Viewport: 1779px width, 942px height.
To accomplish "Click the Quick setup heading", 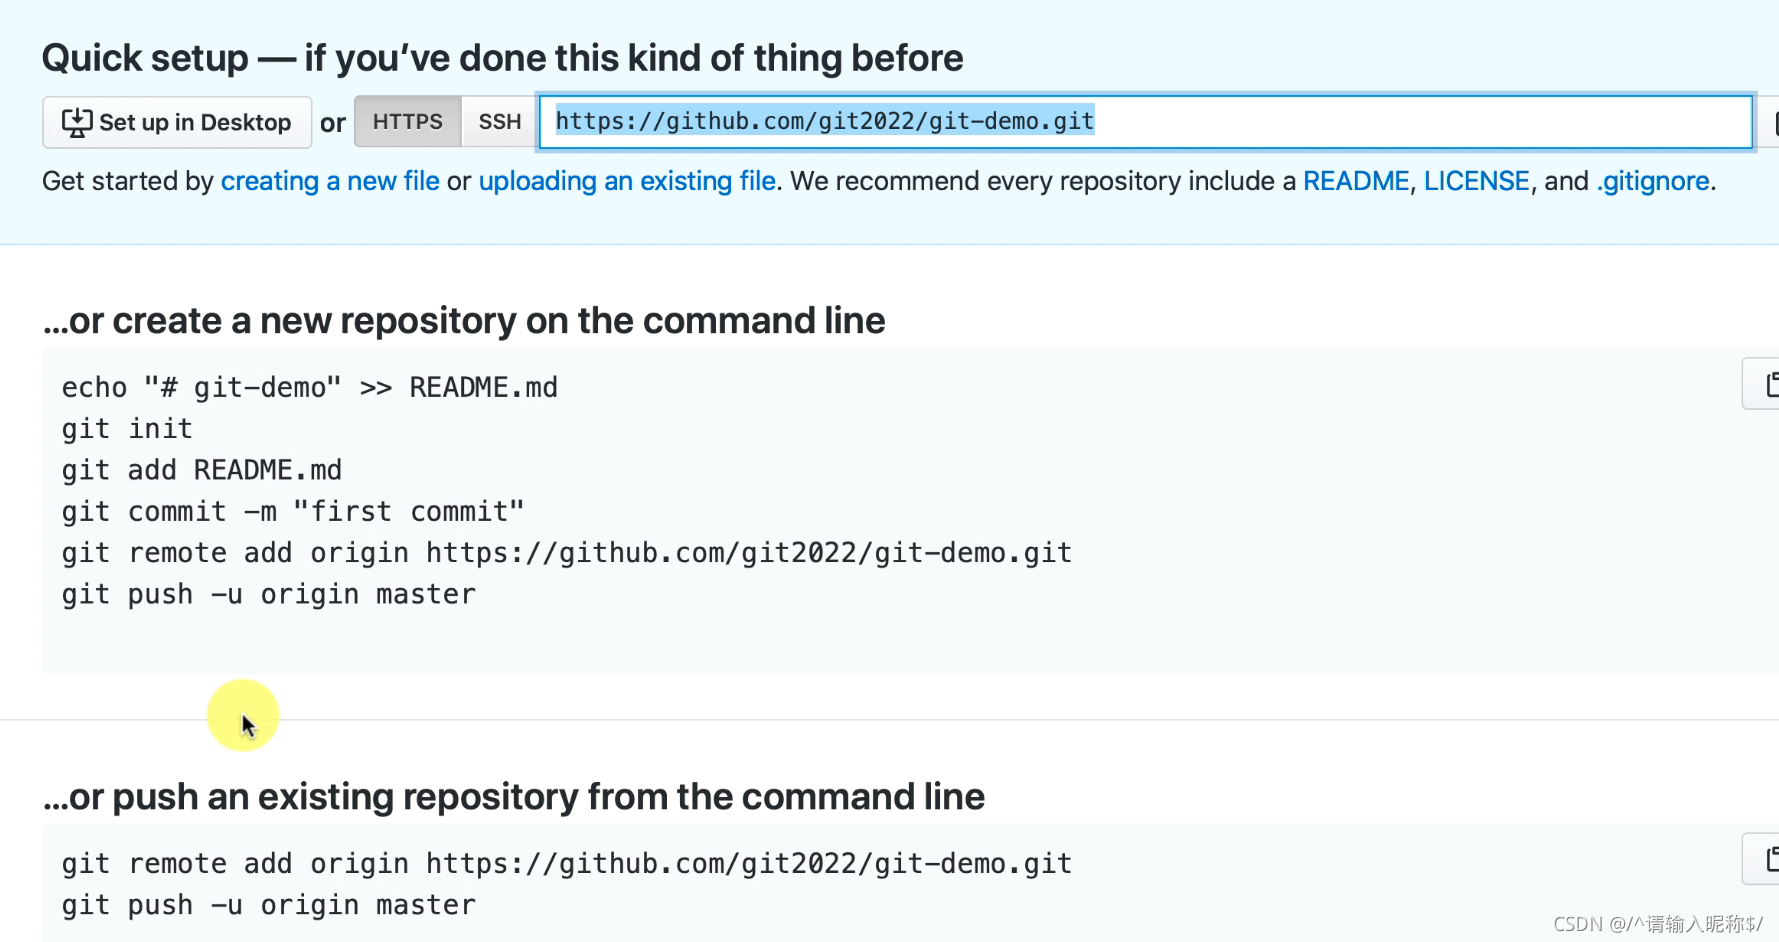I will pyautogui.click(x=502, y=58).
